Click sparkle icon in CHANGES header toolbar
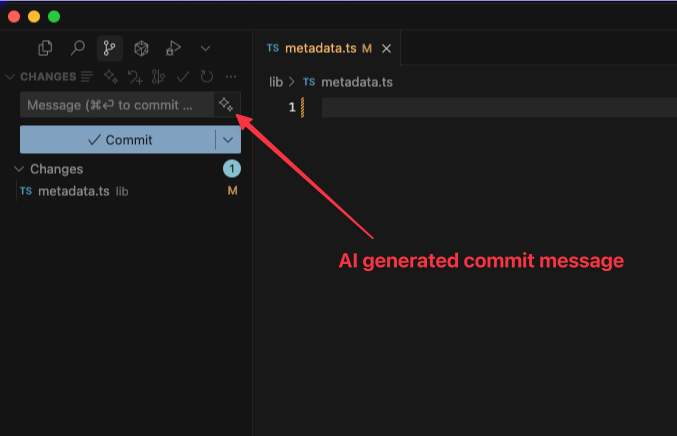Viewport: 677px width, 436px height. [x=111, y=77]
